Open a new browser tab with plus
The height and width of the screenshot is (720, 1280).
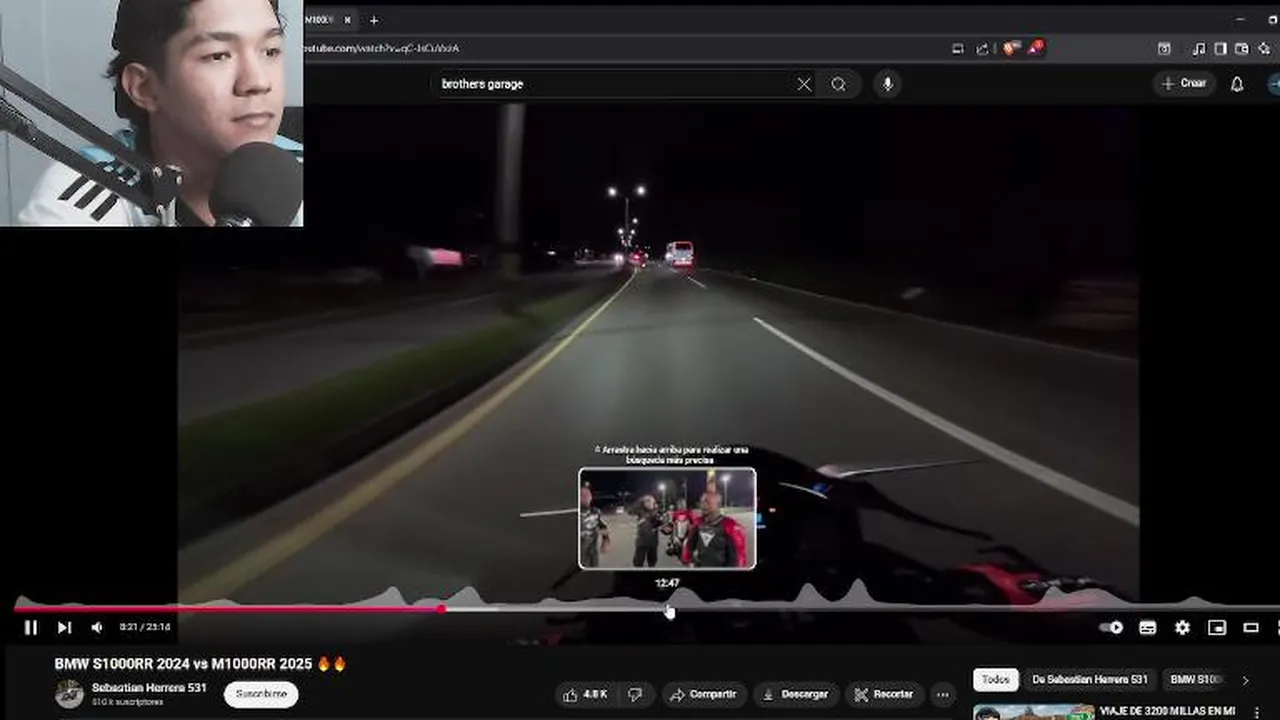coord(373,20)
